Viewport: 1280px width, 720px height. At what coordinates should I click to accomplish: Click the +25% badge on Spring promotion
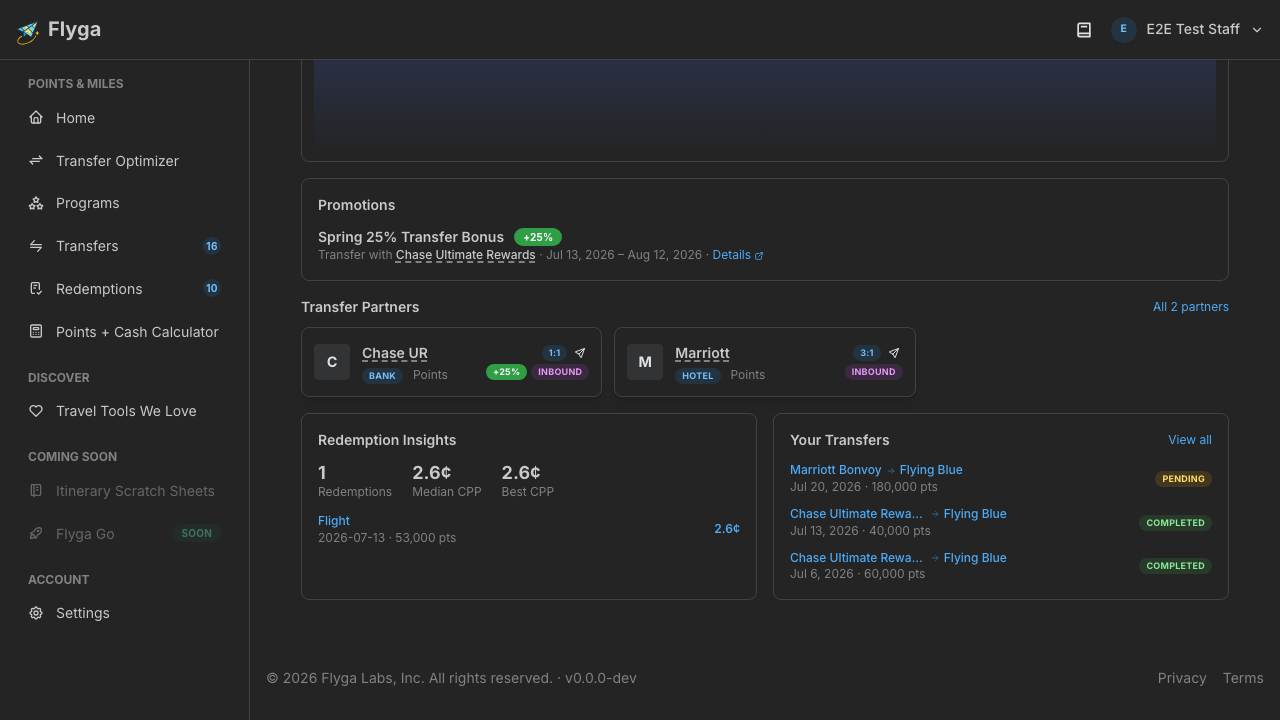(x=538, y=237)
